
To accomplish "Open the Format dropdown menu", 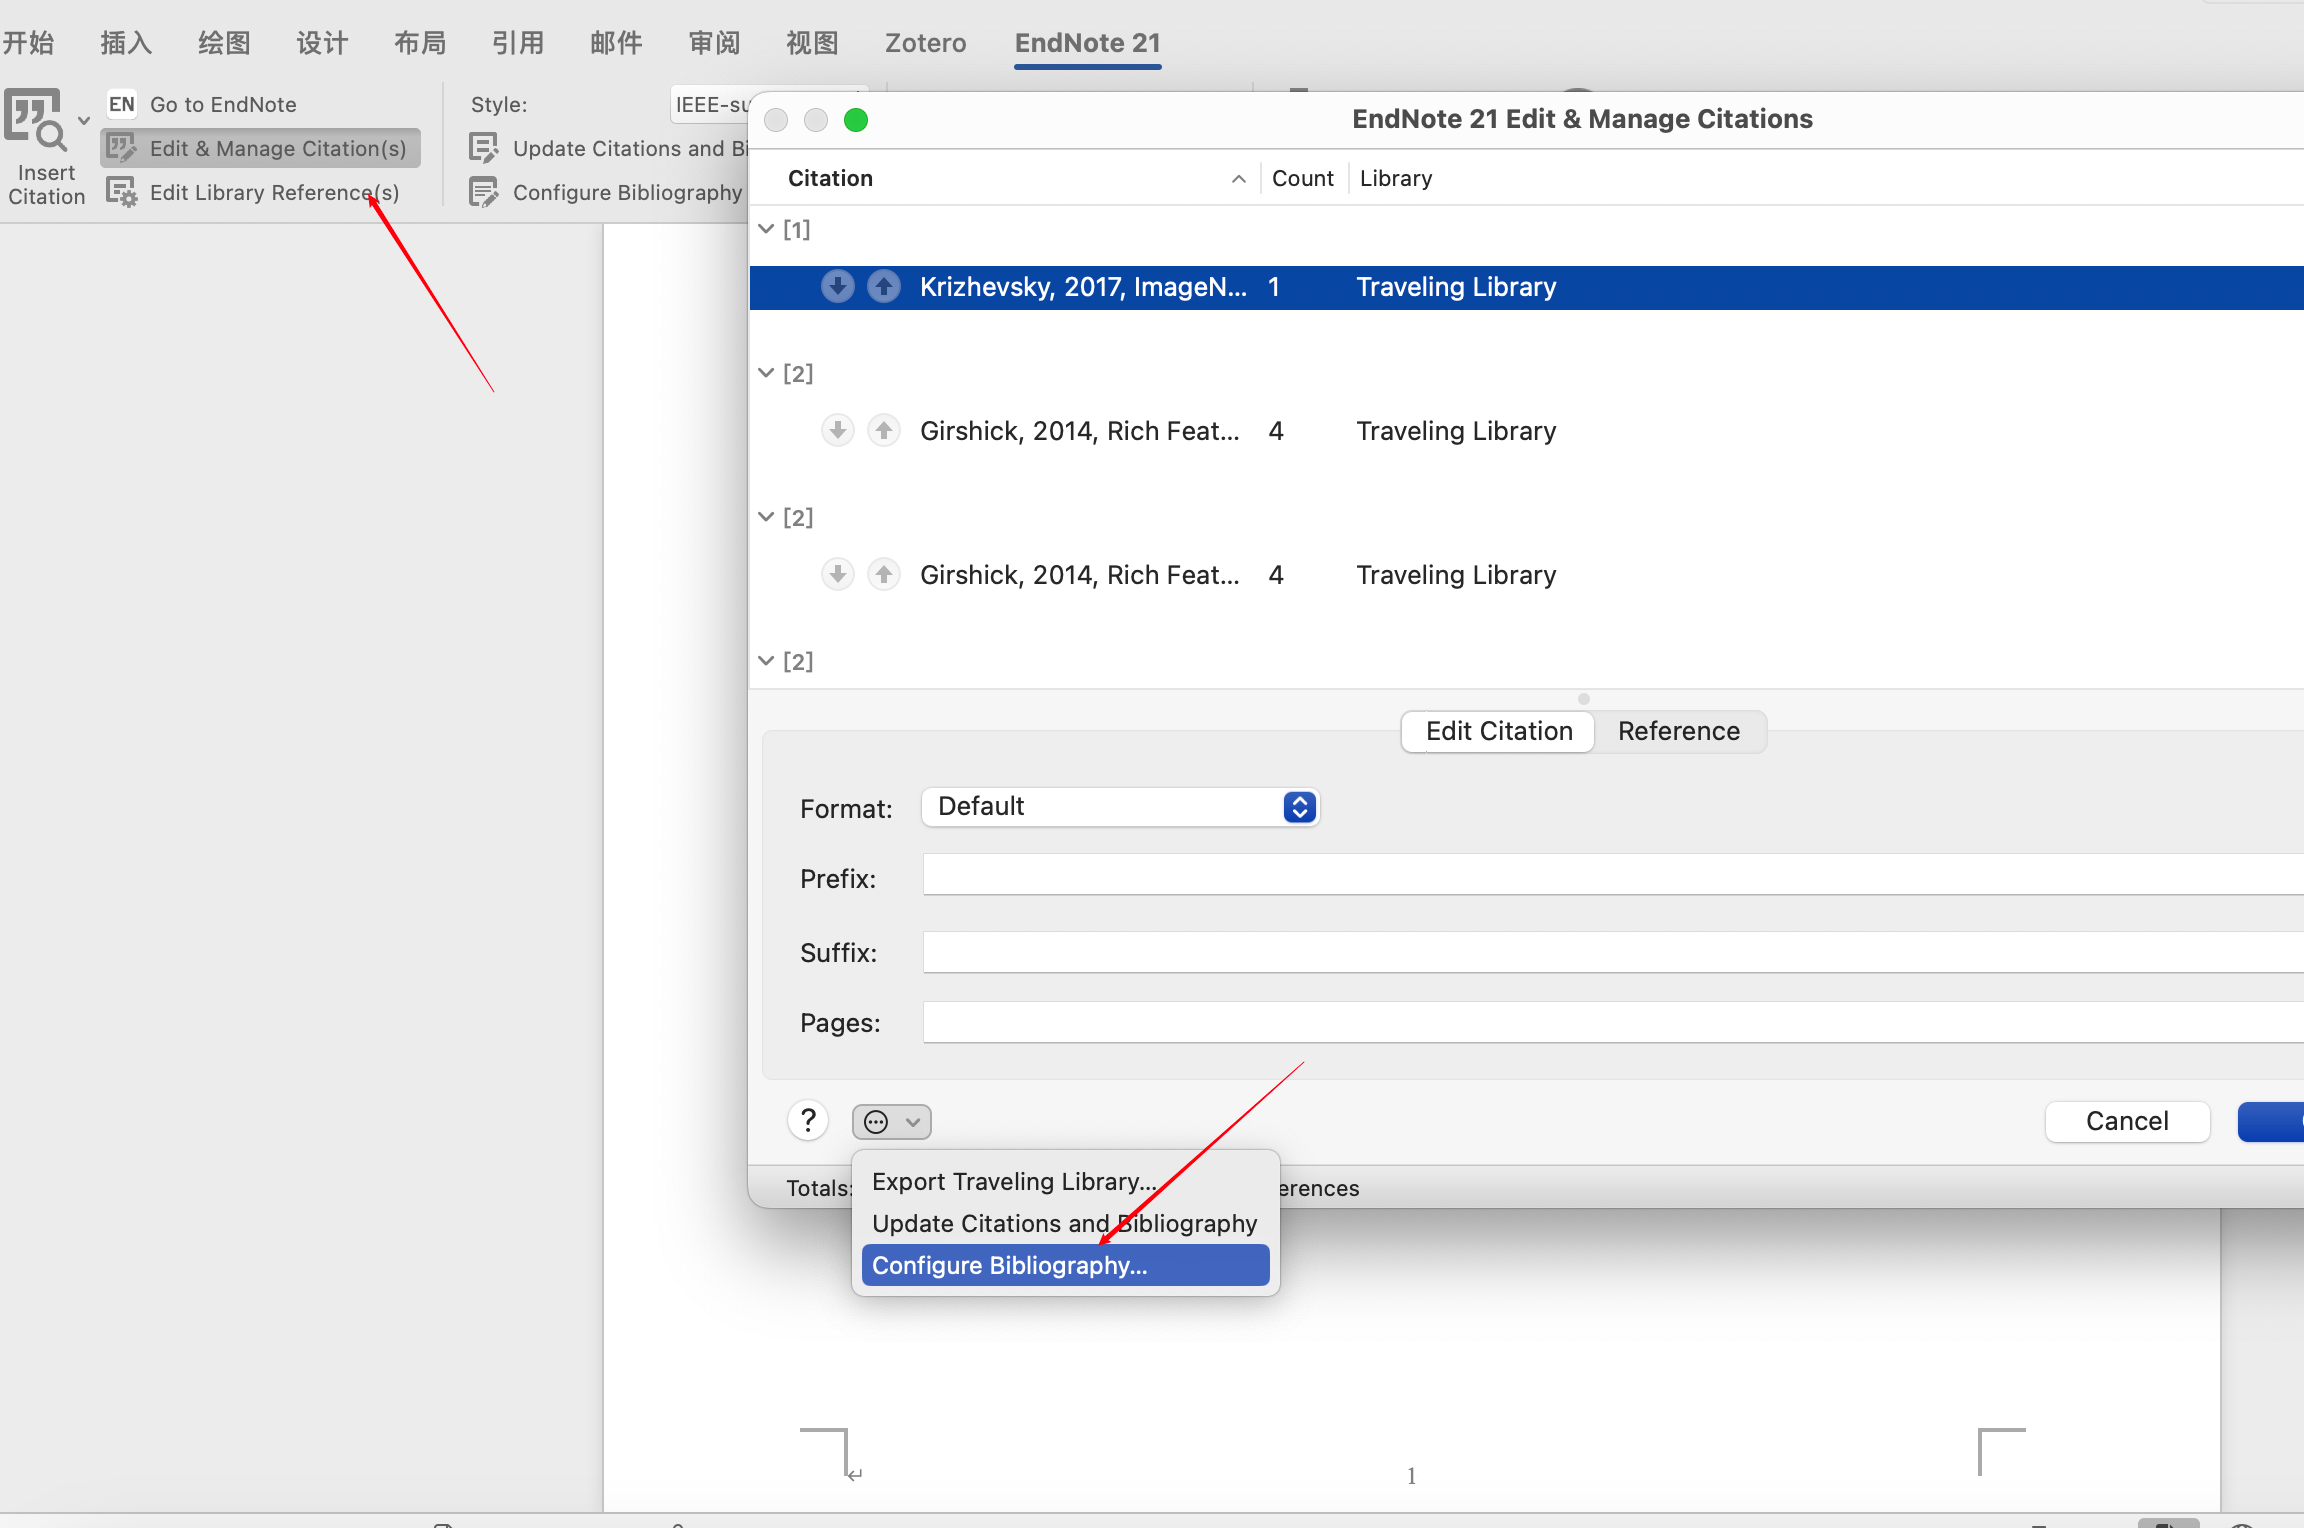I will [1117, 807].
